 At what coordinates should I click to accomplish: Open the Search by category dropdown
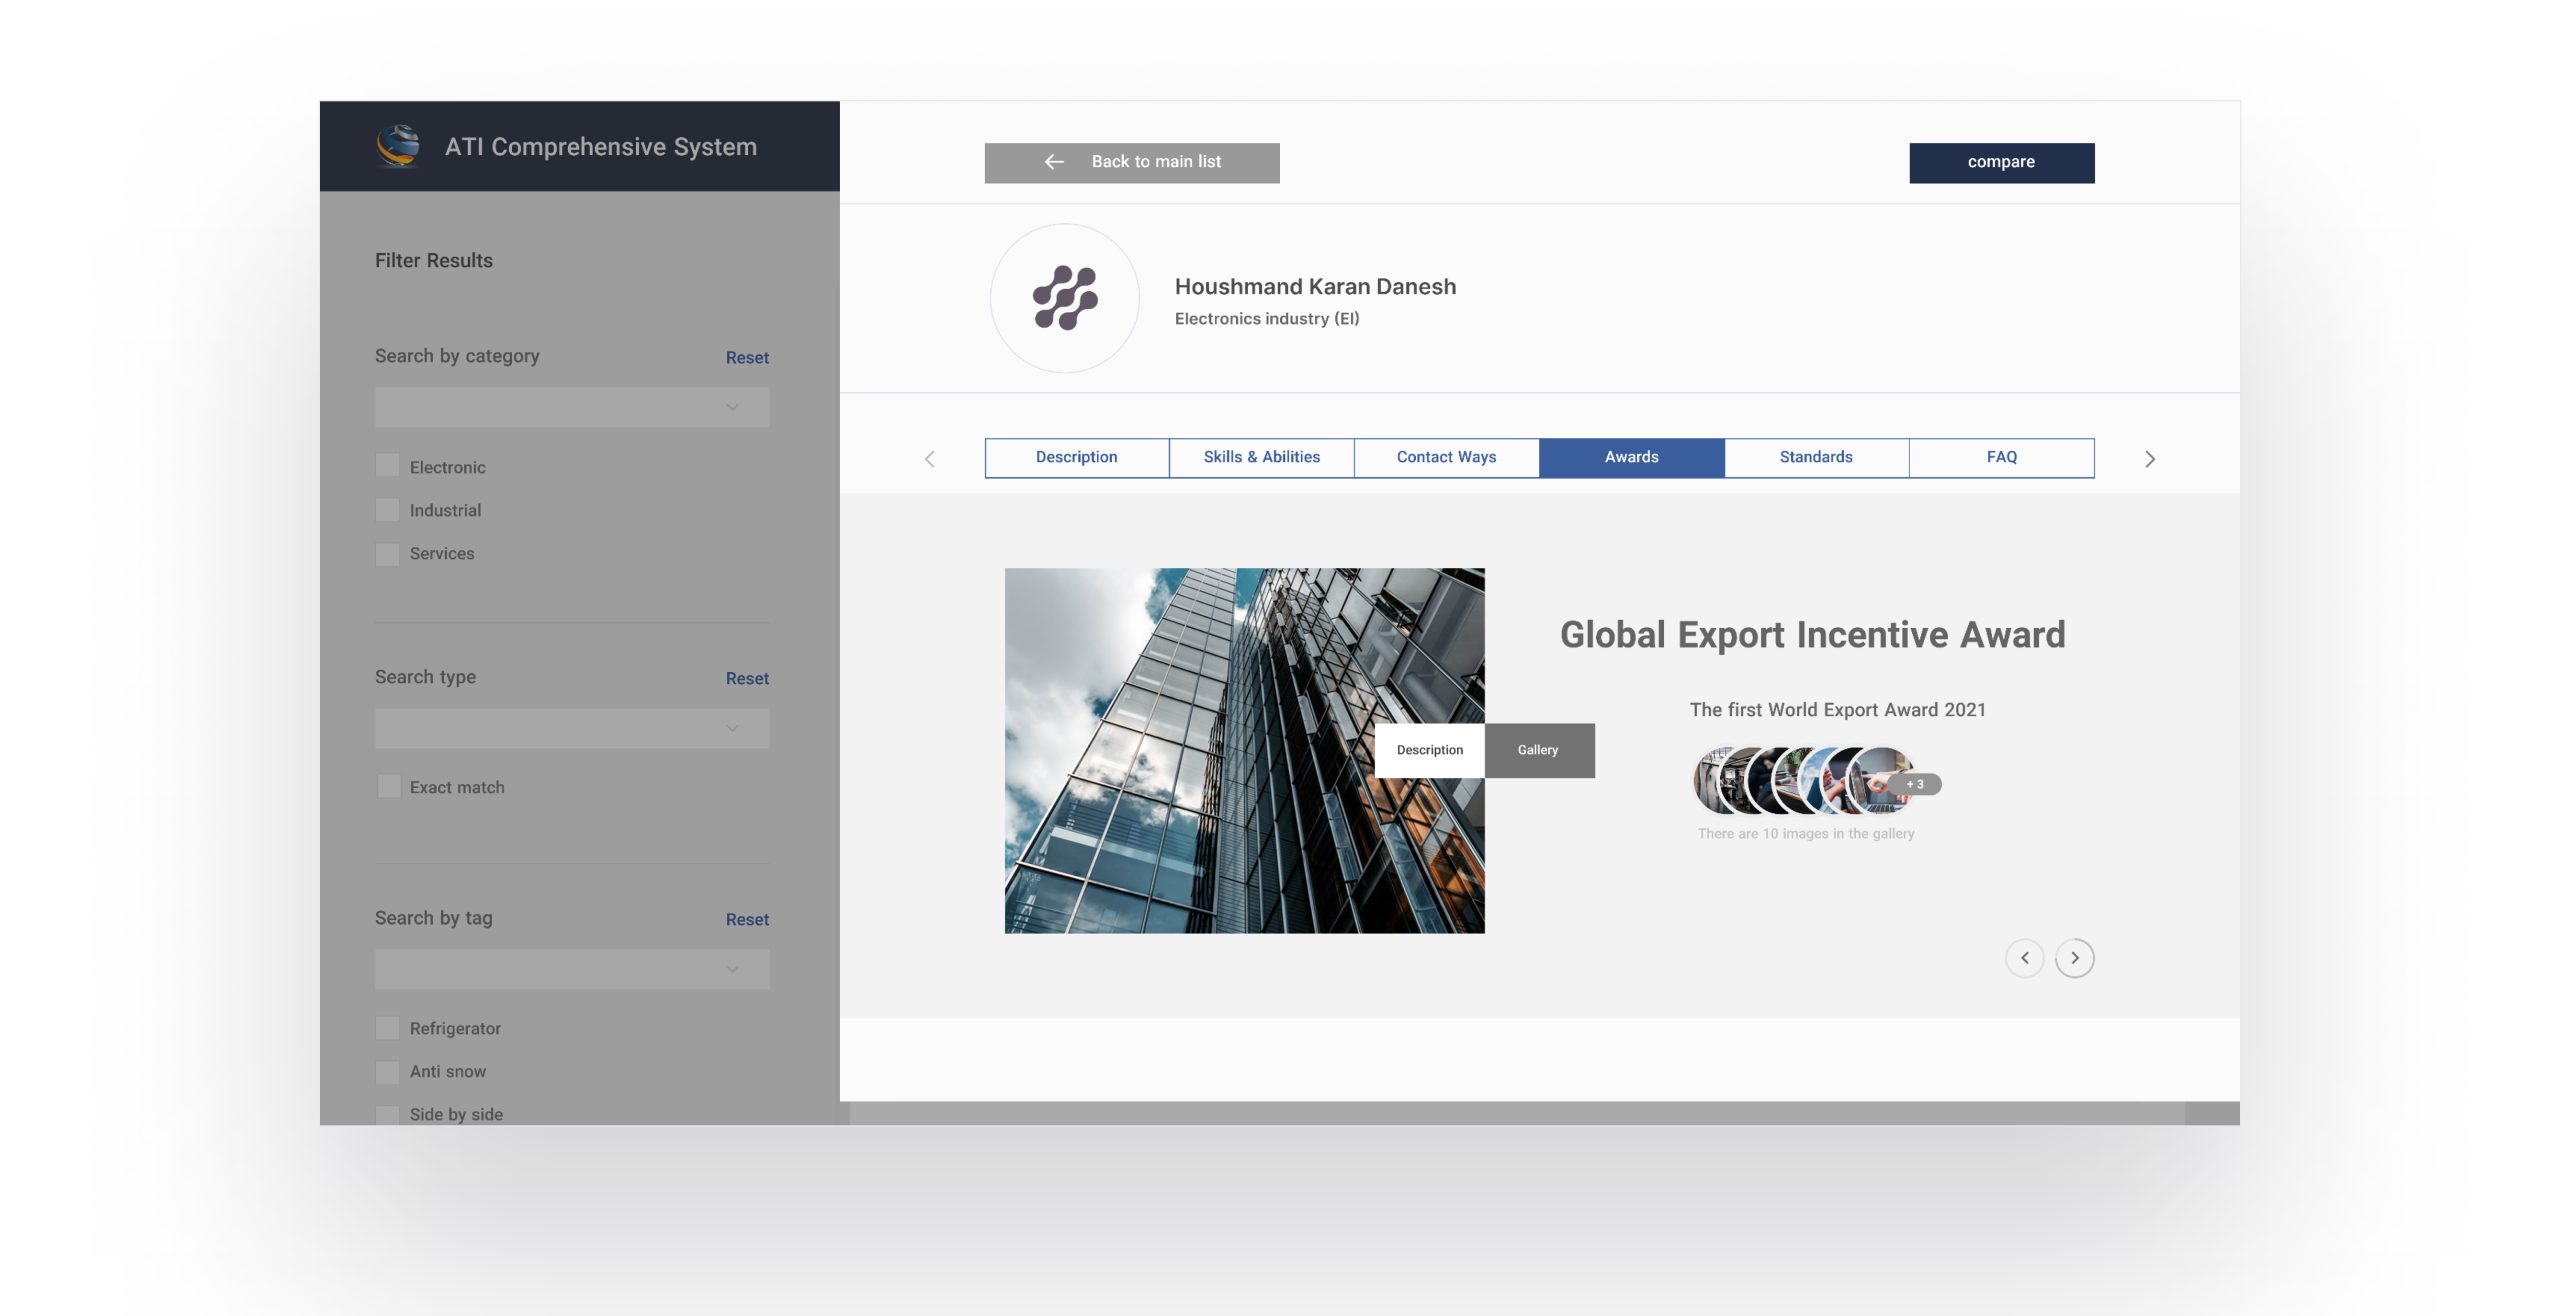tap(572, 408)
